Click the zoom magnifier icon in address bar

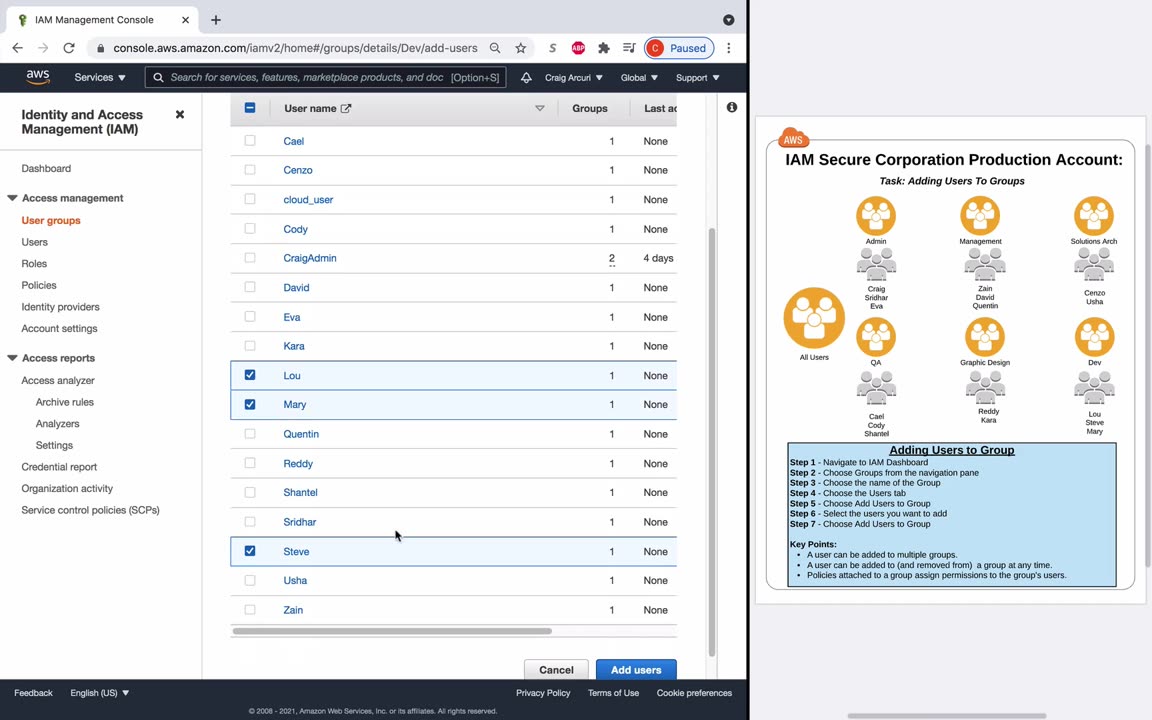pyautogui.click(x=495, y=48)
